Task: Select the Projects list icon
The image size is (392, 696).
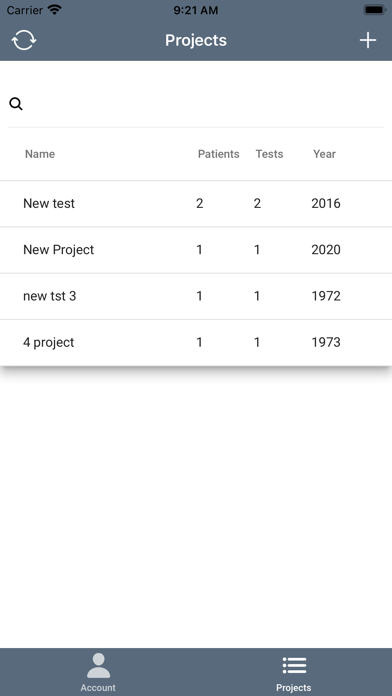Action: [294, 665]
